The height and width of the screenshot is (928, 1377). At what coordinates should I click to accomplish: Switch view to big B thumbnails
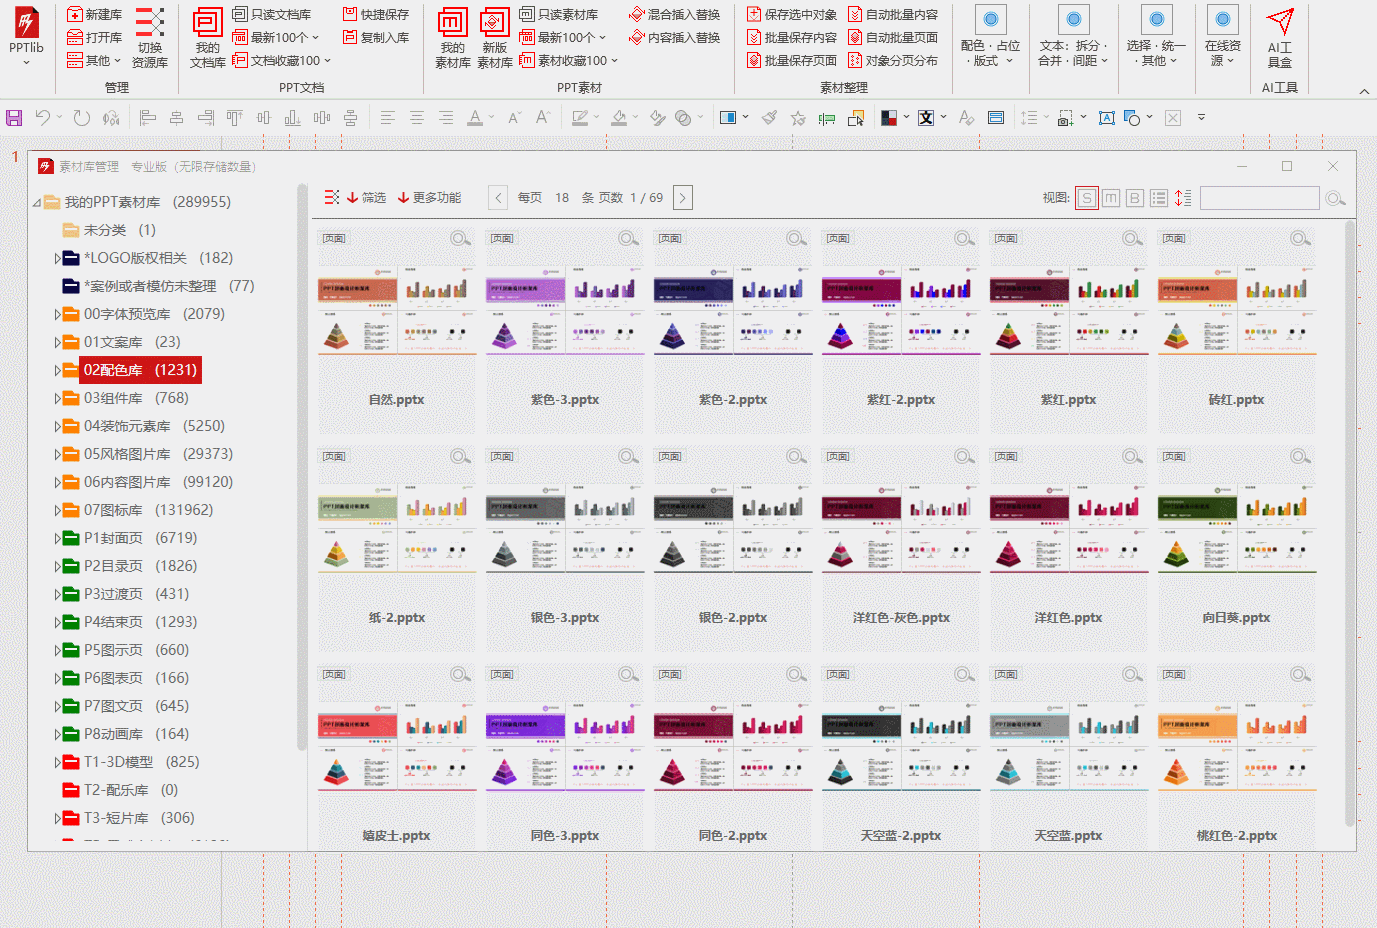tap(1135, 198)
